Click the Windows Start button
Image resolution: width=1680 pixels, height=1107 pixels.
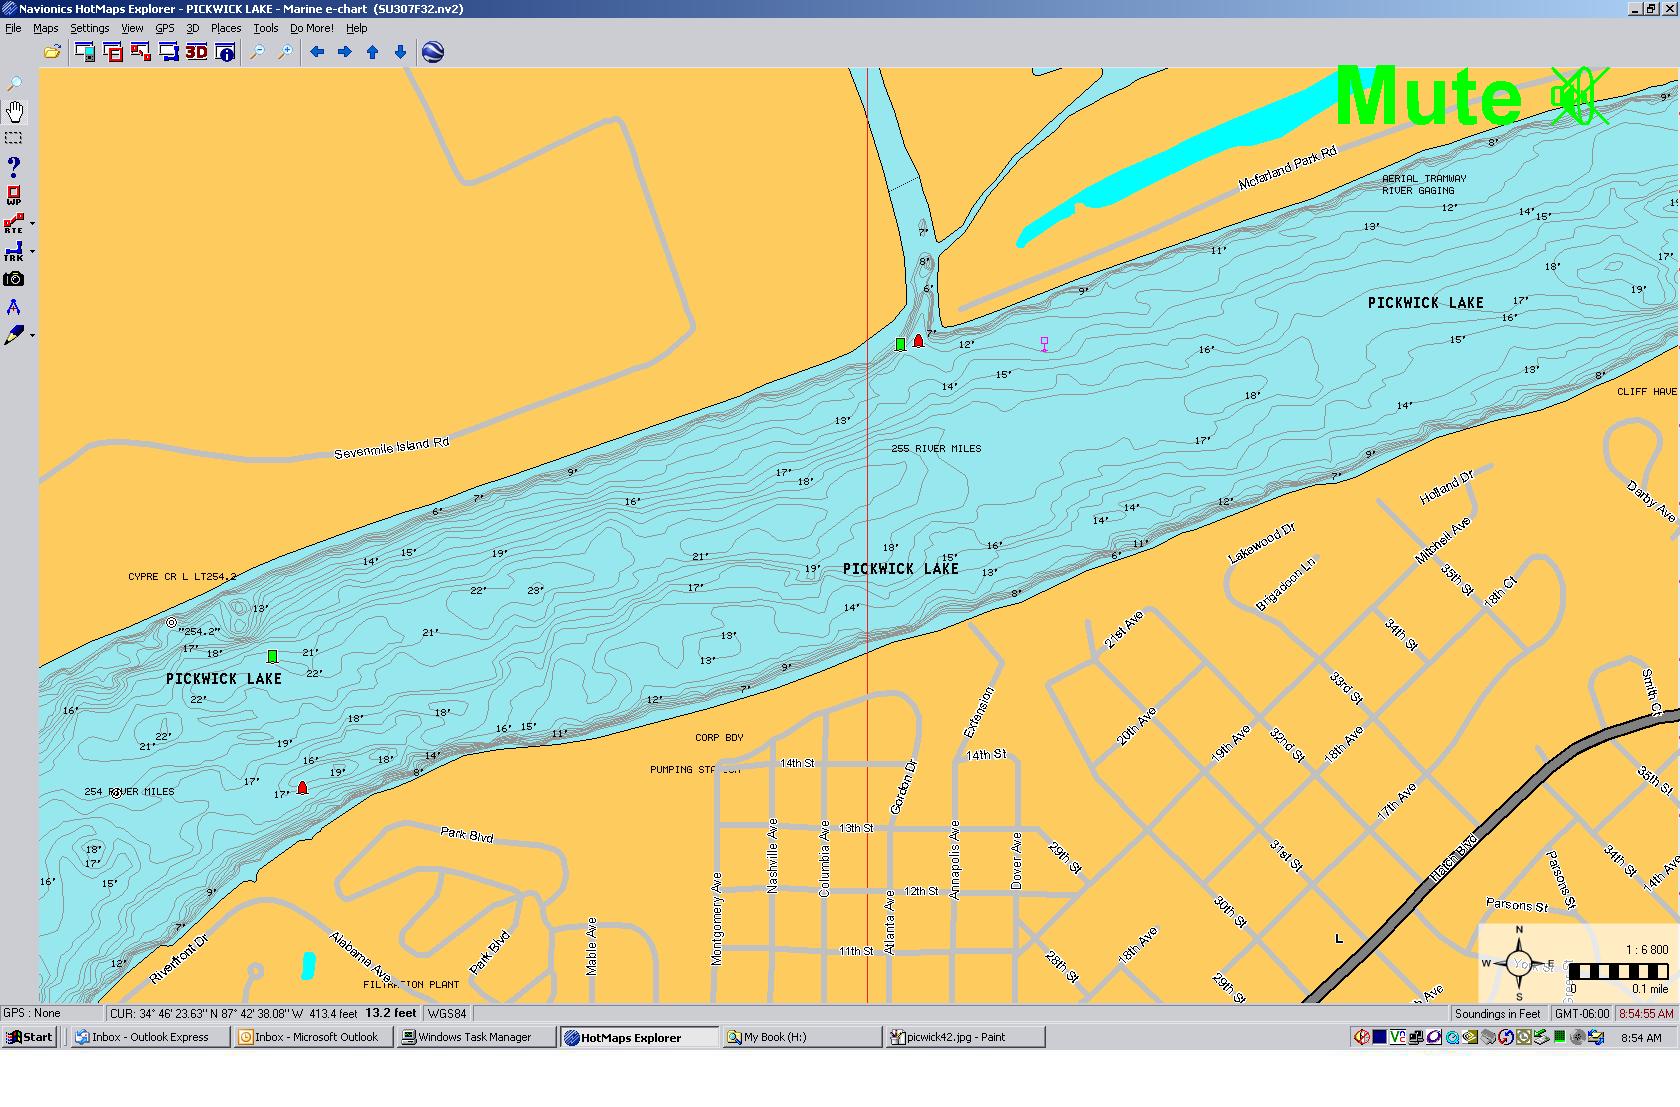(x=29, y=1037)
